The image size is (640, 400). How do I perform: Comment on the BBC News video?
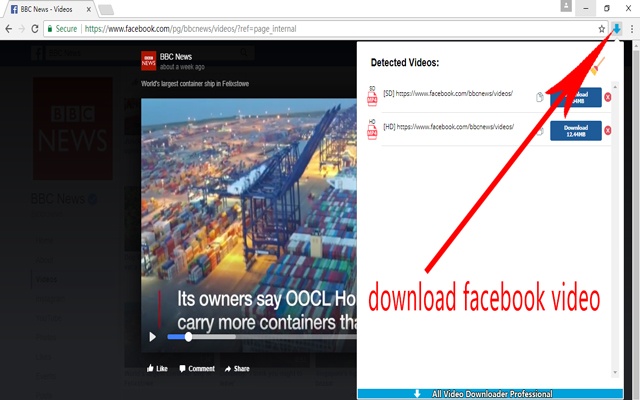[197, 369]
